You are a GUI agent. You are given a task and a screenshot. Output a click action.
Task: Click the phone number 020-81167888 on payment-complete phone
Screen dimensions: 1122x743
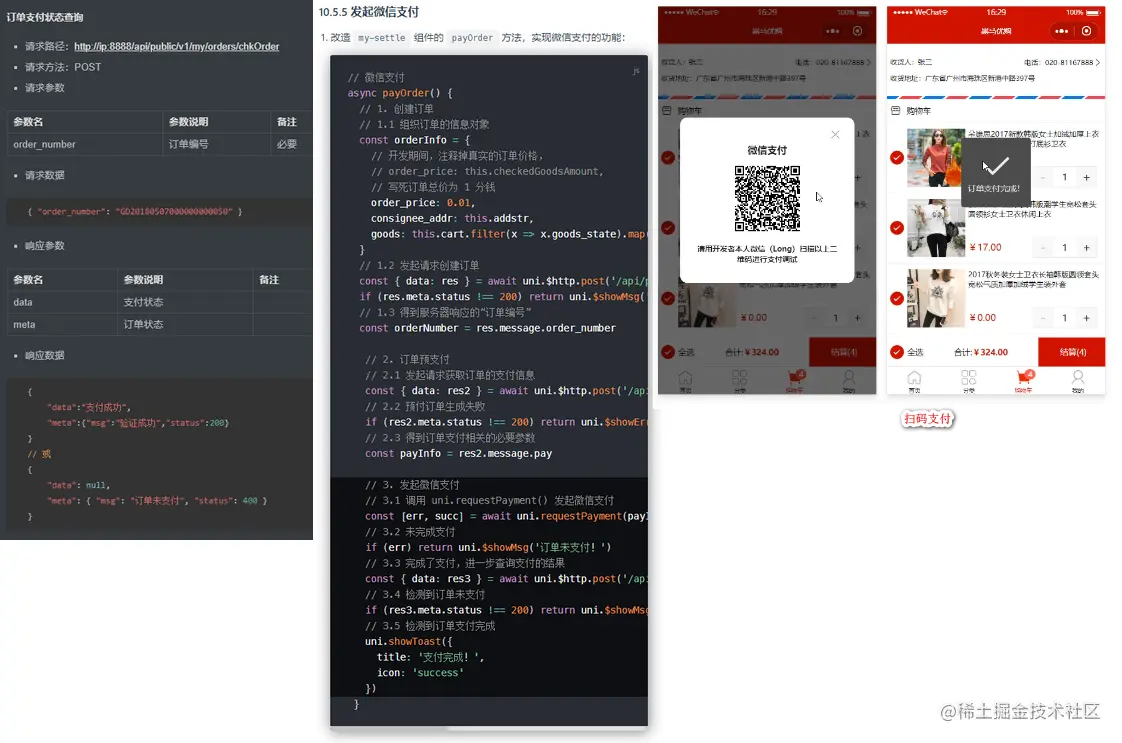[x=1069, y=62]
